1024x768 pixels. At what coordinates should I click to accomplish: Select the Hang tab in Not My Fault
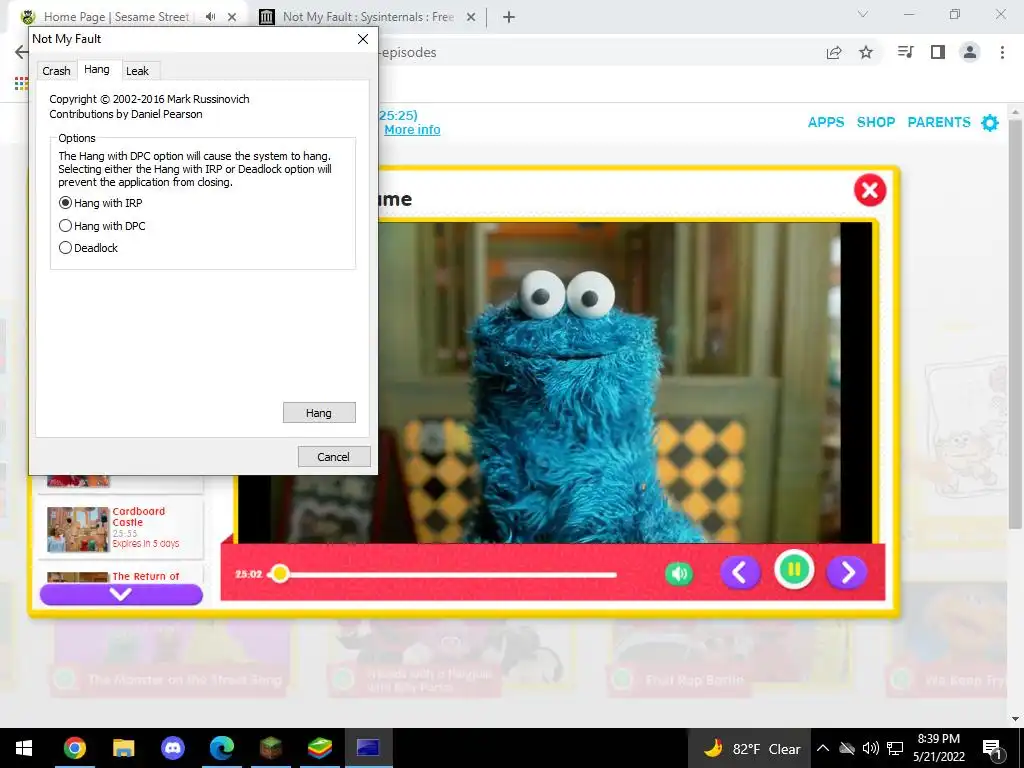tap(97, 69)
